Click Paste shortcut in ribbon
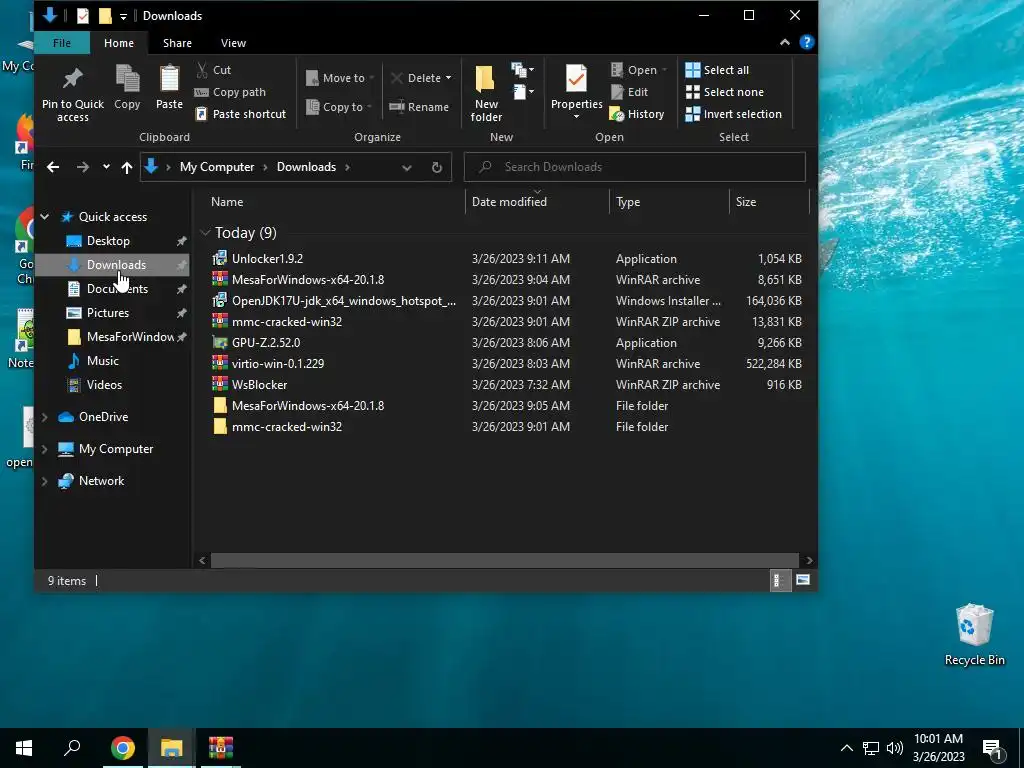Viewport: 1024px width, 768px height. 240,114
